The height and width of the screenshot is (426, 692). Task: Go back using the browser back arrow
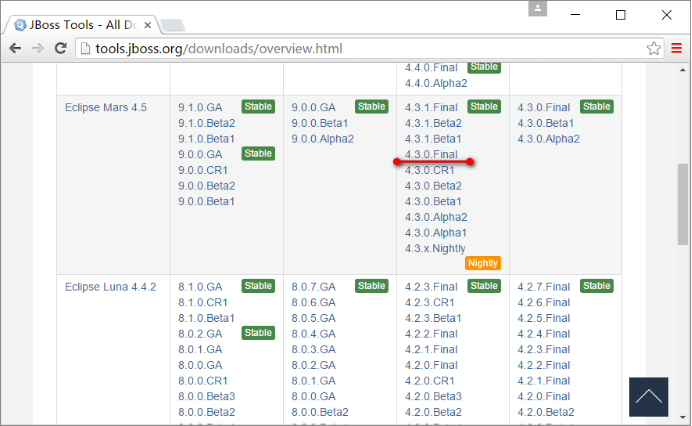15,48
